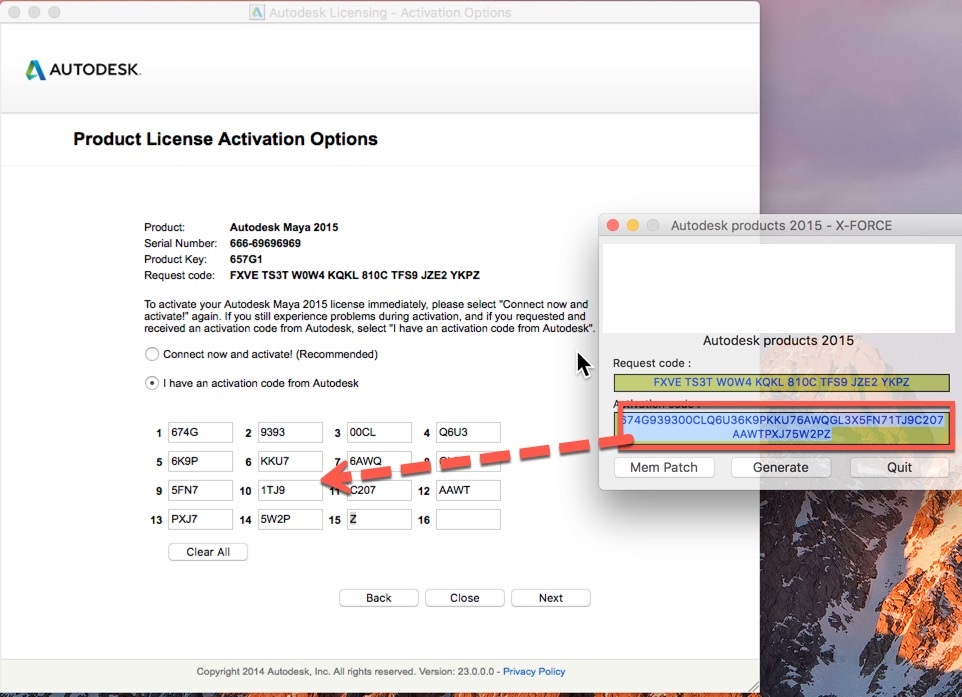
Task: Click the request code text in Autodesk window
Action: (x=355, y=275)
